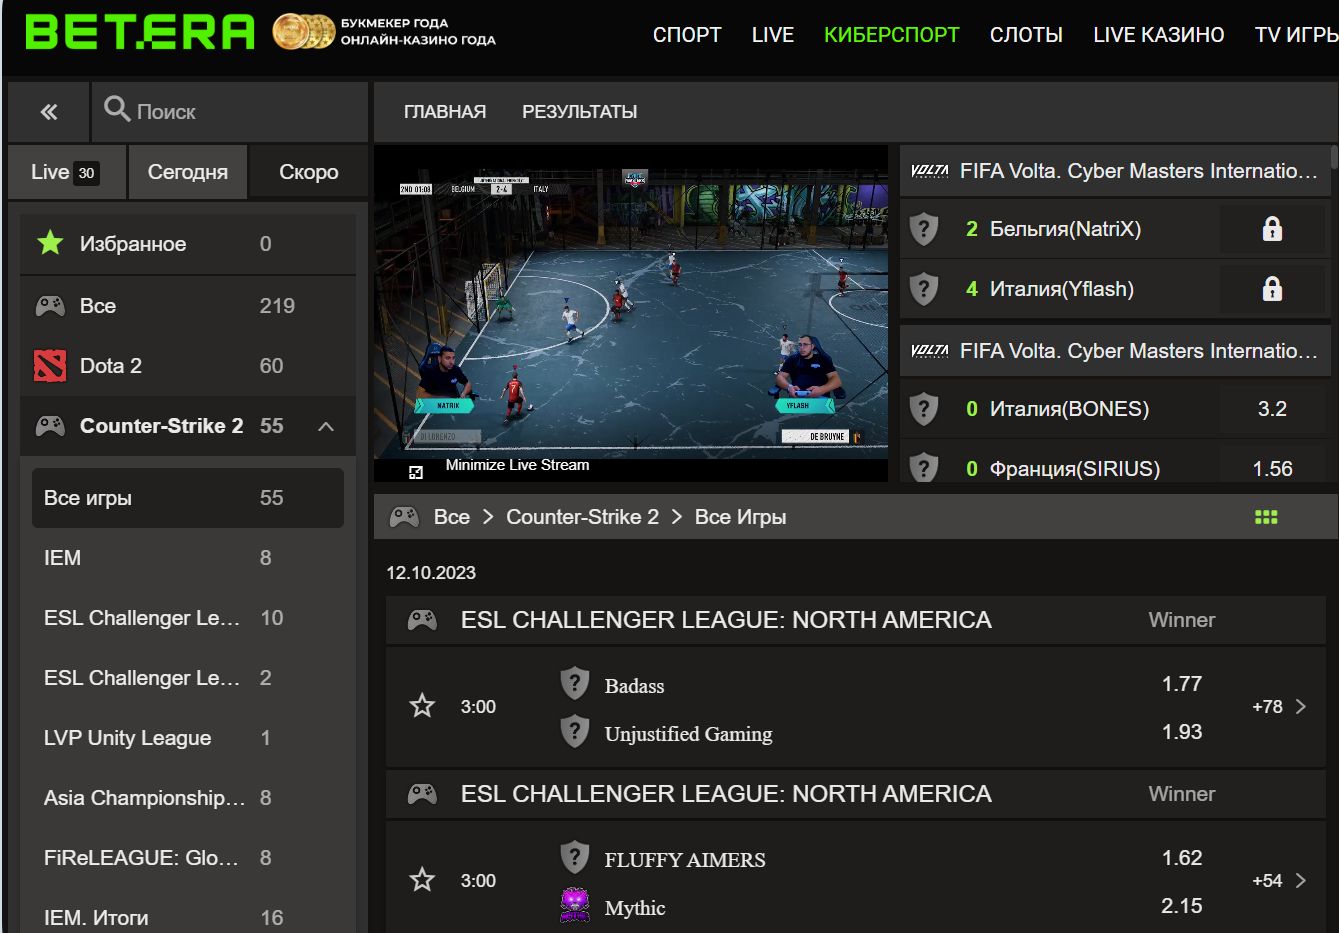Image resolution: width=1339 pixels, height=933 pixels.
Task: Click the gamepad icon beside Все
Action: coord(50,306)
